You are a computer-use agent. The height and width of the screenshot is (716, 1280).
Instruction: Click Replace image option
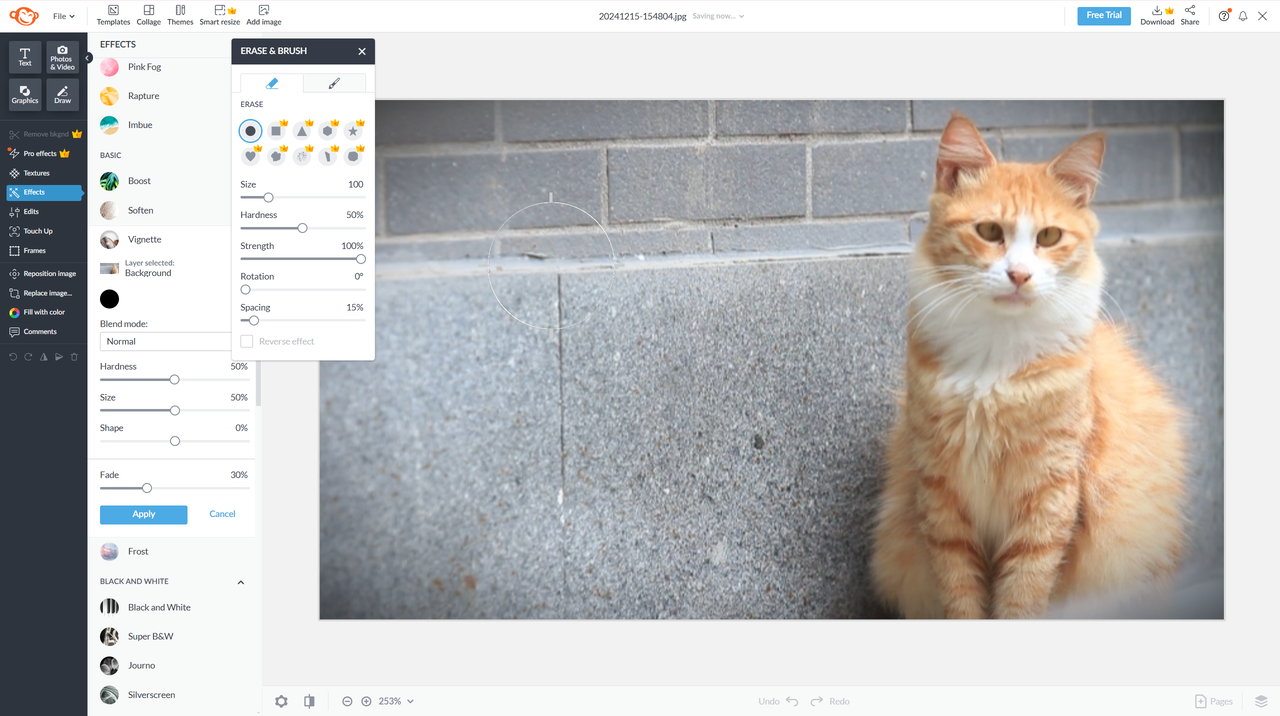coord(41,293)
